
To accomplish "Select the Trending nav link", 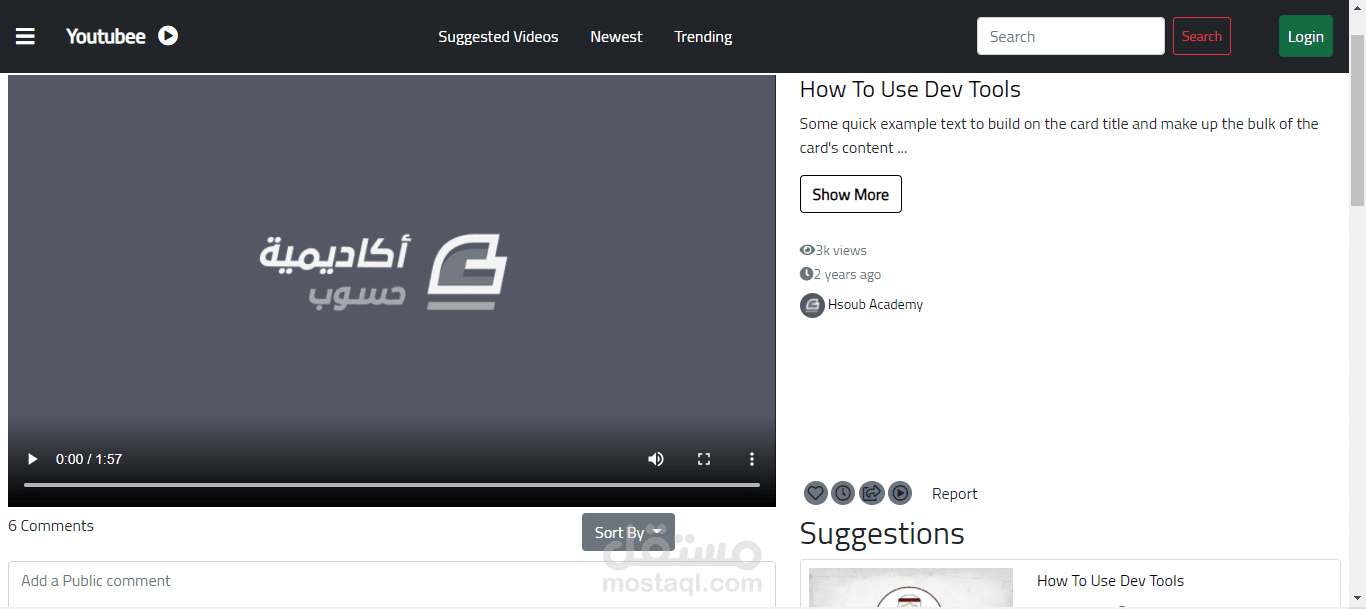I will click(x=703, y=37).
